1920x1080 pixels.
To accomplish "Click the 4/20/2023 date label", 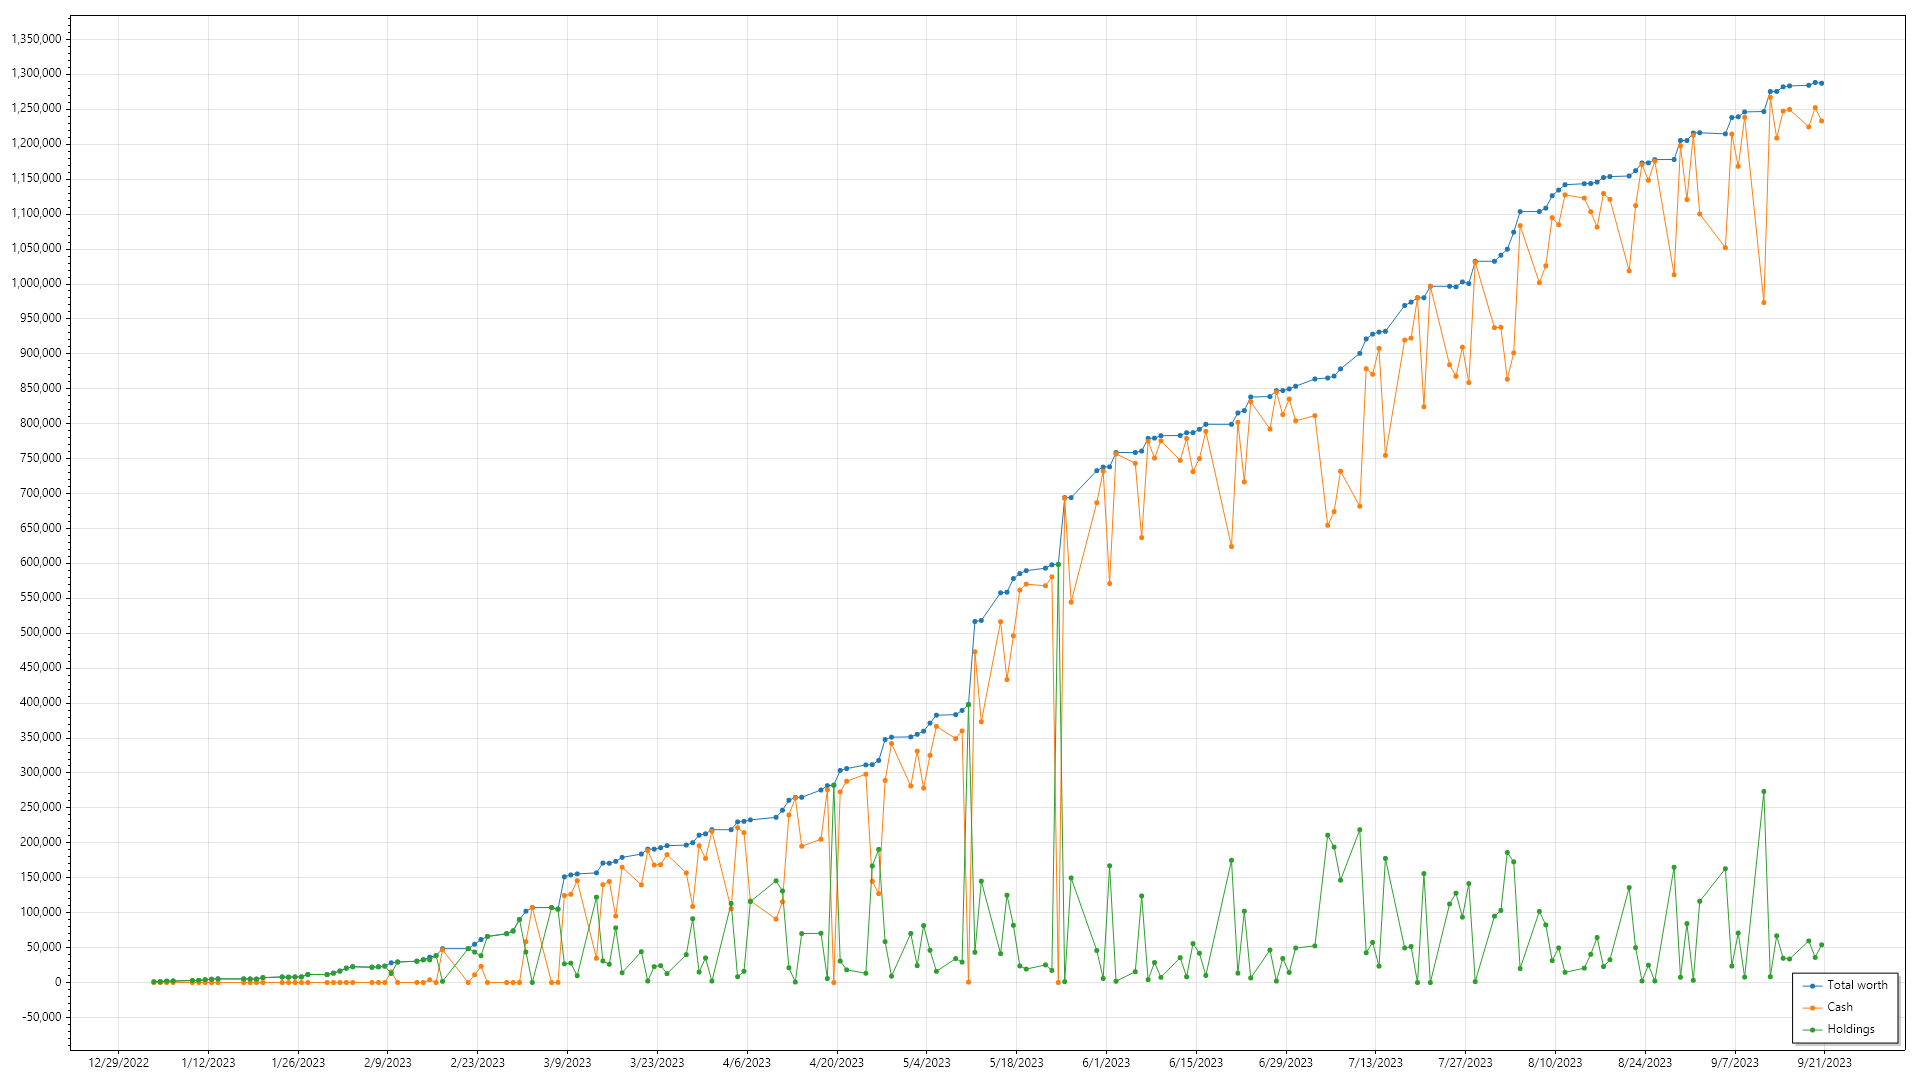I will pyautogui.click(x=837, y=1063).
